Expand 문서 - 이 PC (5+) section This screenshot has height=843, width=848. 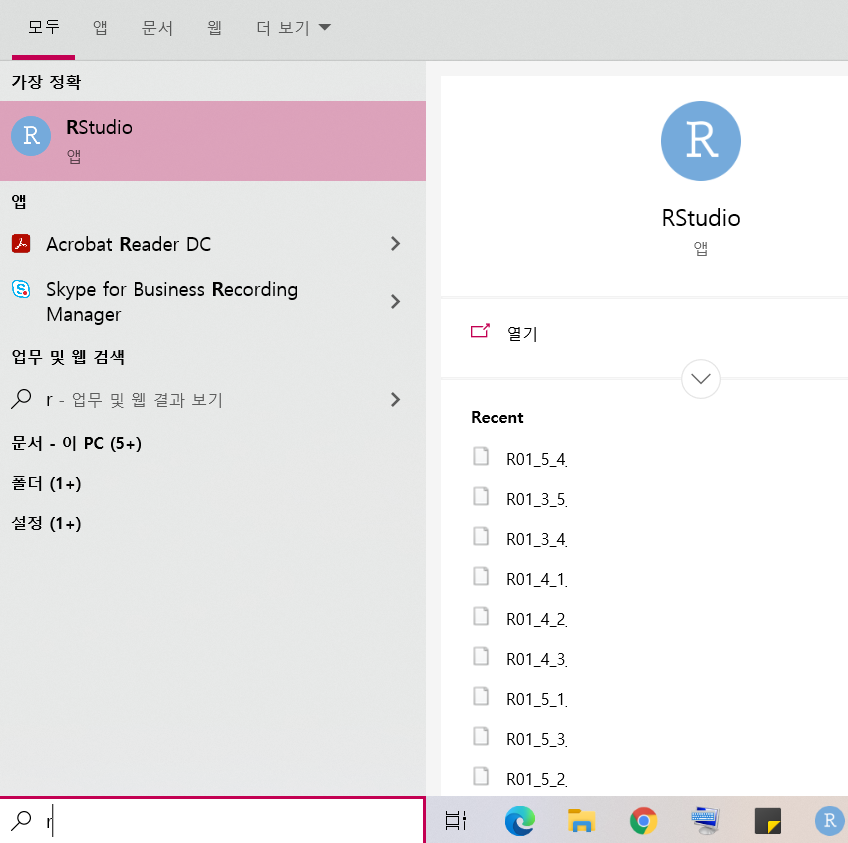[76, 443]
